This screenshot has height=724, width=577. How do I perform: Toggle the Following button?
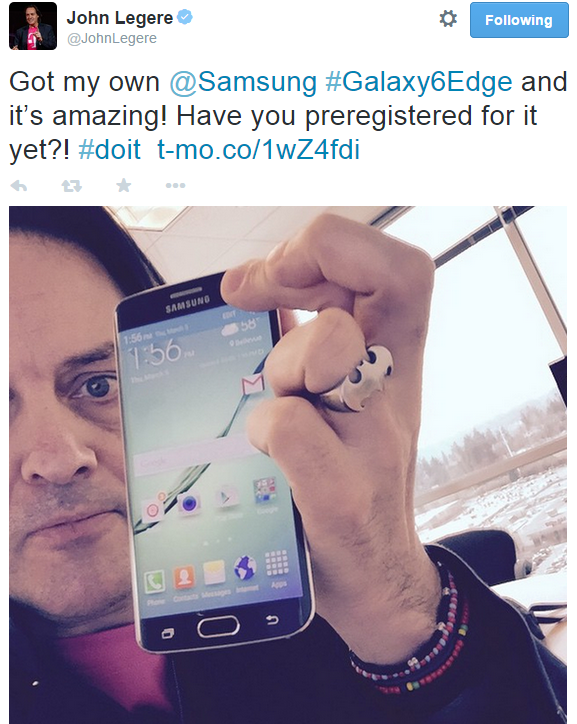tap(519, 20)
